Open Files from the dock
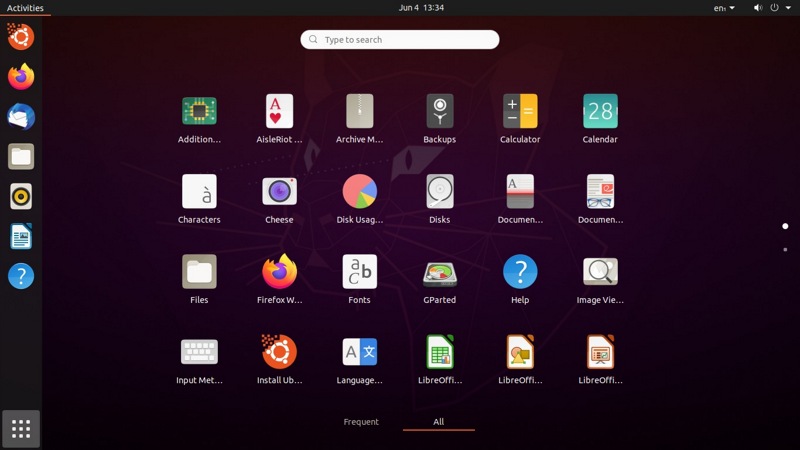This screenshot has height=450, width=800. coord(21,156)
